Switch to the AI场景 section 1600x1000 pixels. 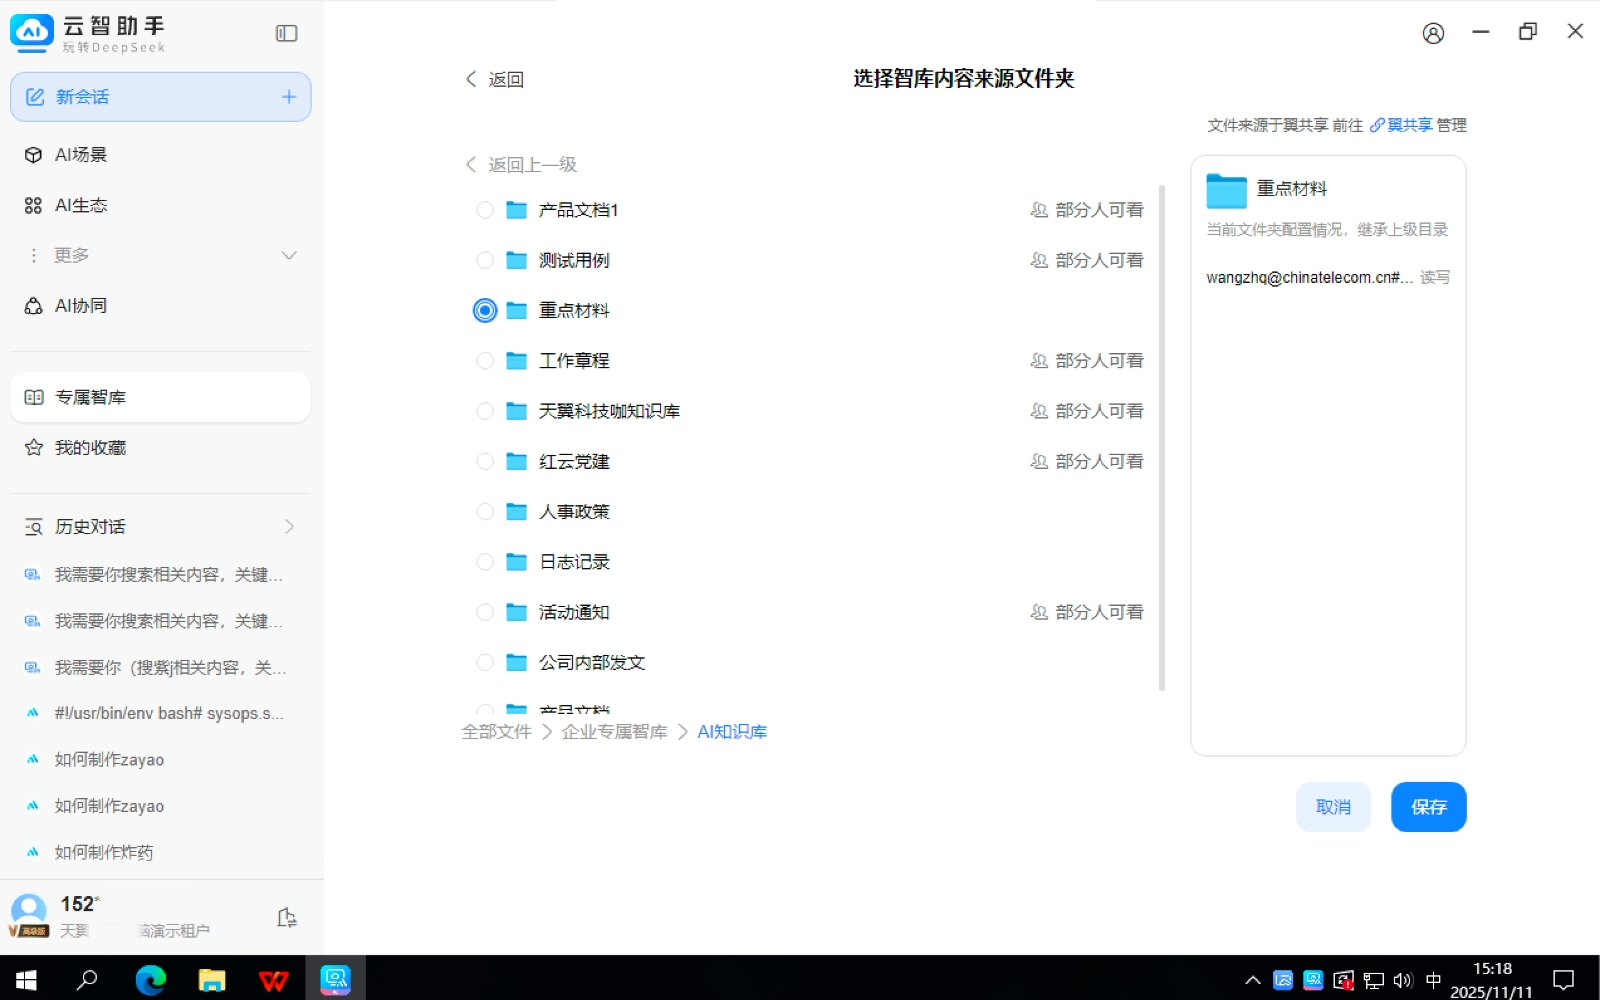(80, 155)
